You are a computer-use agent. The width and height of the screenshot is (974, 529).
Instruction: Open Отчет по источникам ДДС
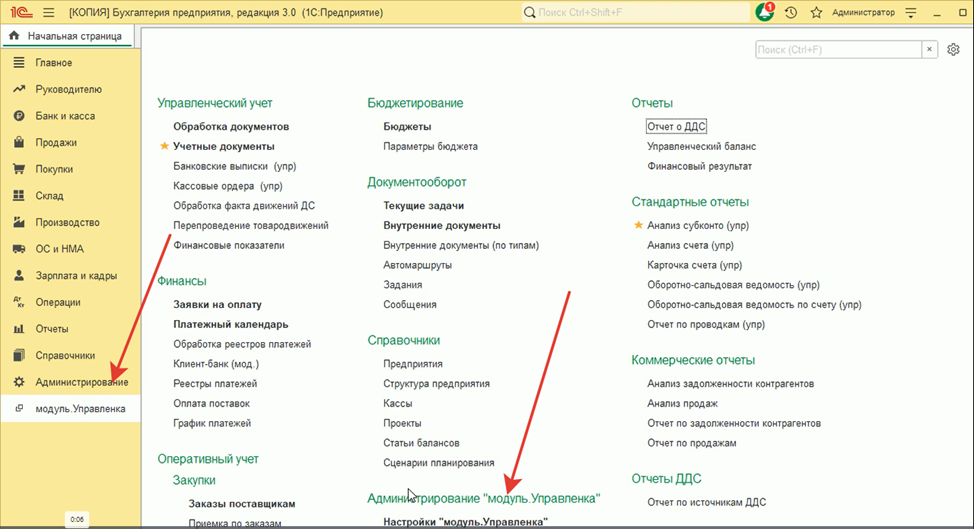(x=707, y=502)
